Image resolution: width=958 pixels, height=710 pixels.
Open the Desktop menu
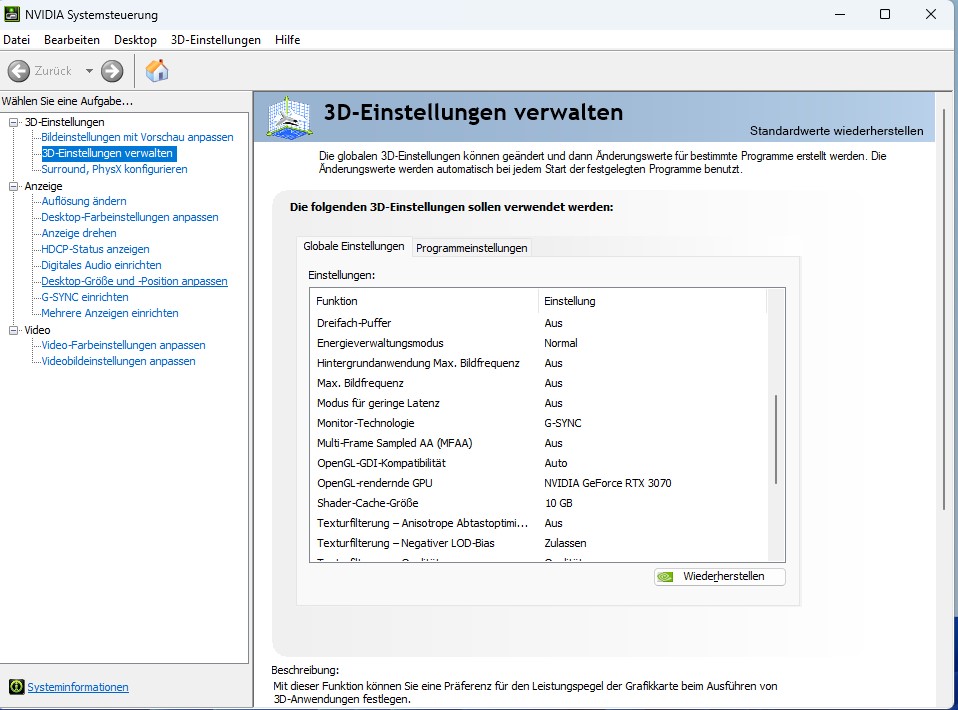coord(135,40)
